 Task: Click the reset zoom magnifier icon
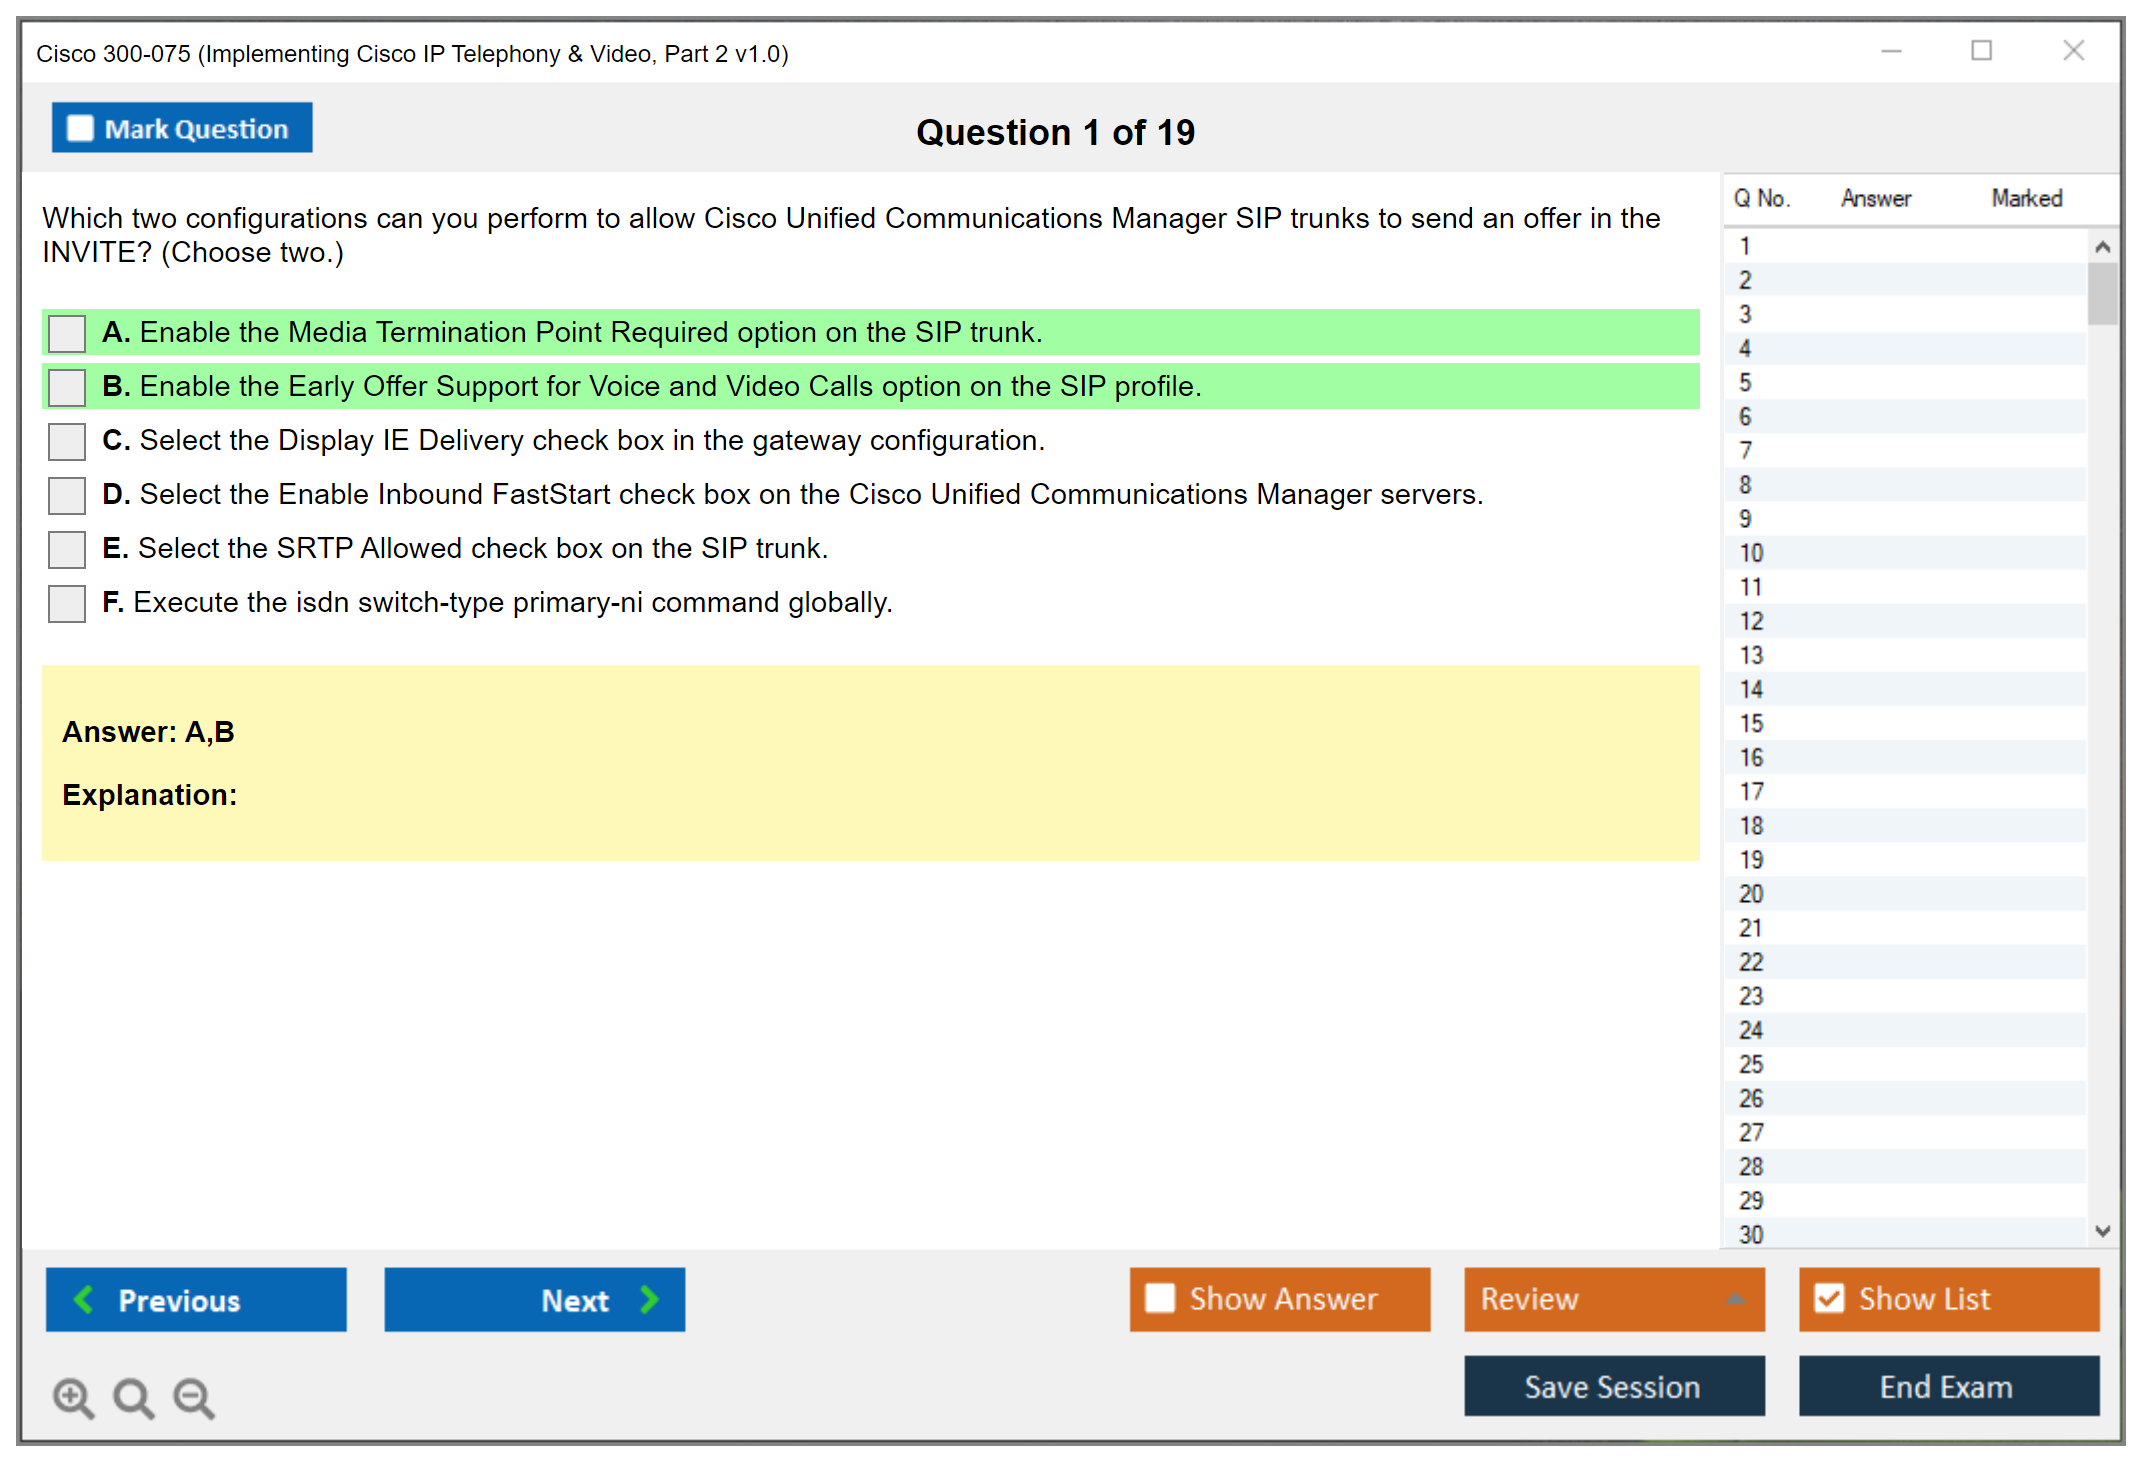[133, 1397]
